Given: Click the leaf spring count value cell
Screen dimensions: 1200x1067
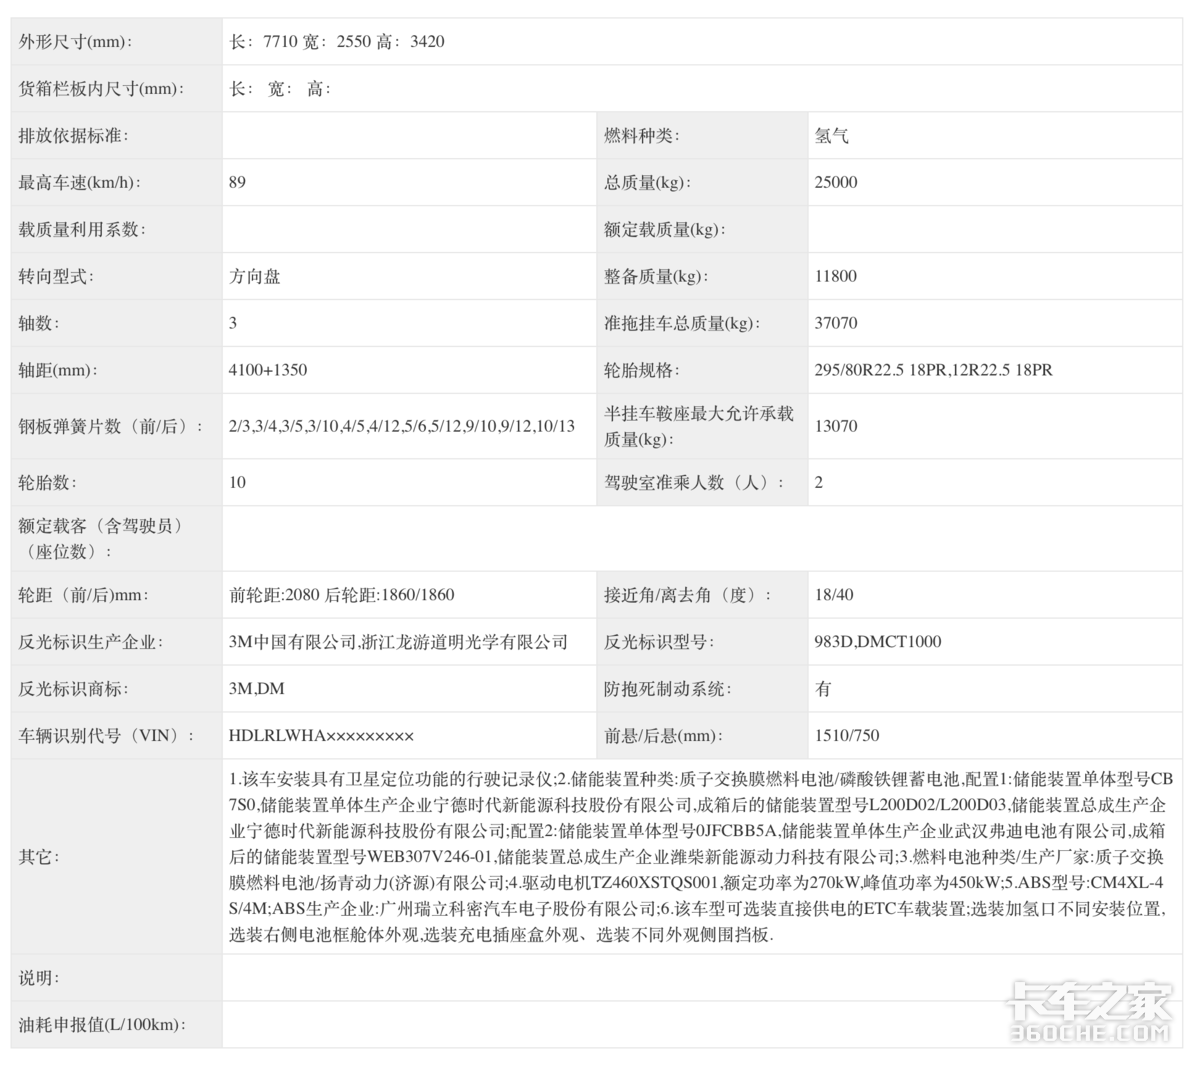Looking at the screenshot, I should coord(402,426).
